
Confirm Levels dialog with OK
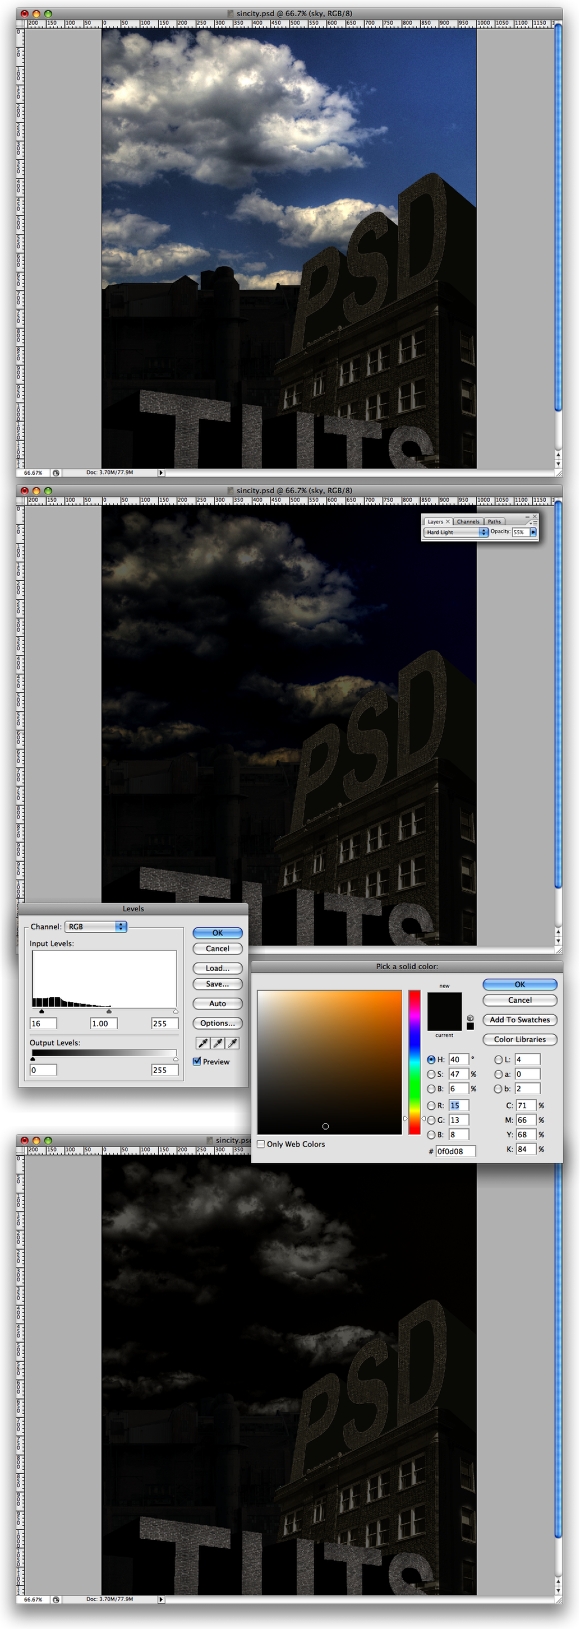click(x=217, y=933)
